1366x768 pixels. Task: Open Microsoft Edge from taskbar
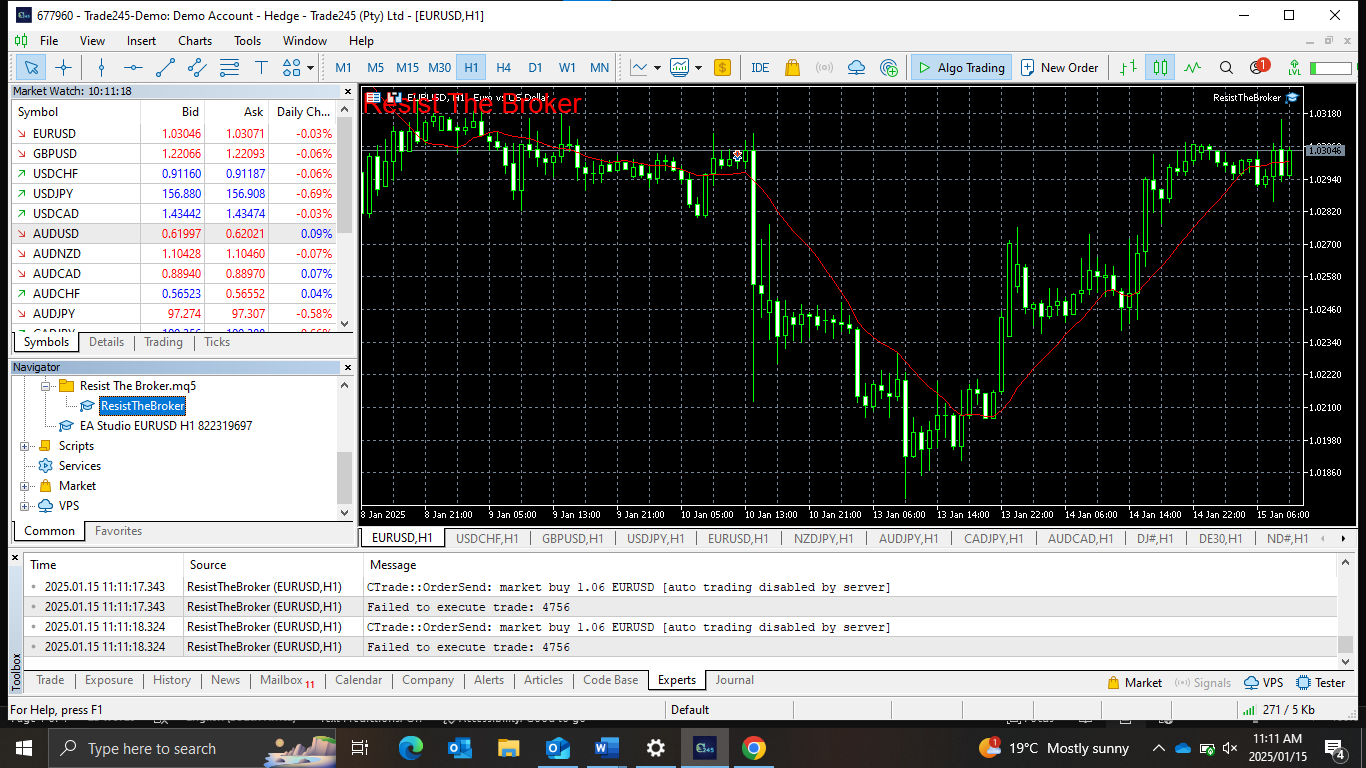point(411,748)
